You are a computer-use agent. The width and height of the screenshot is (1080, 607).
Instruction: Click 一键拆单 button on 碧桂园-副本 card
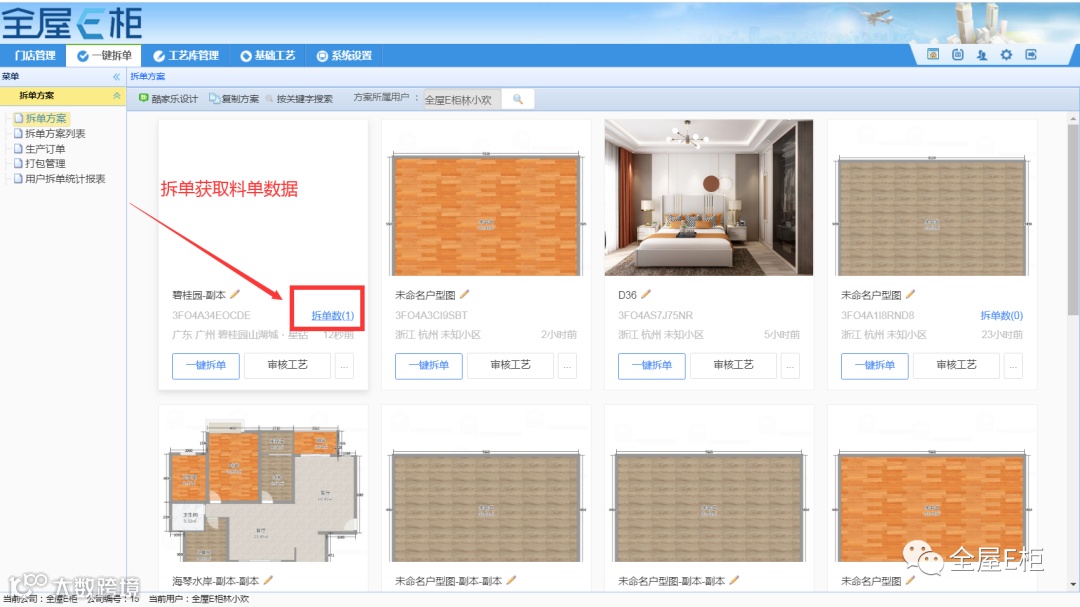206,365
